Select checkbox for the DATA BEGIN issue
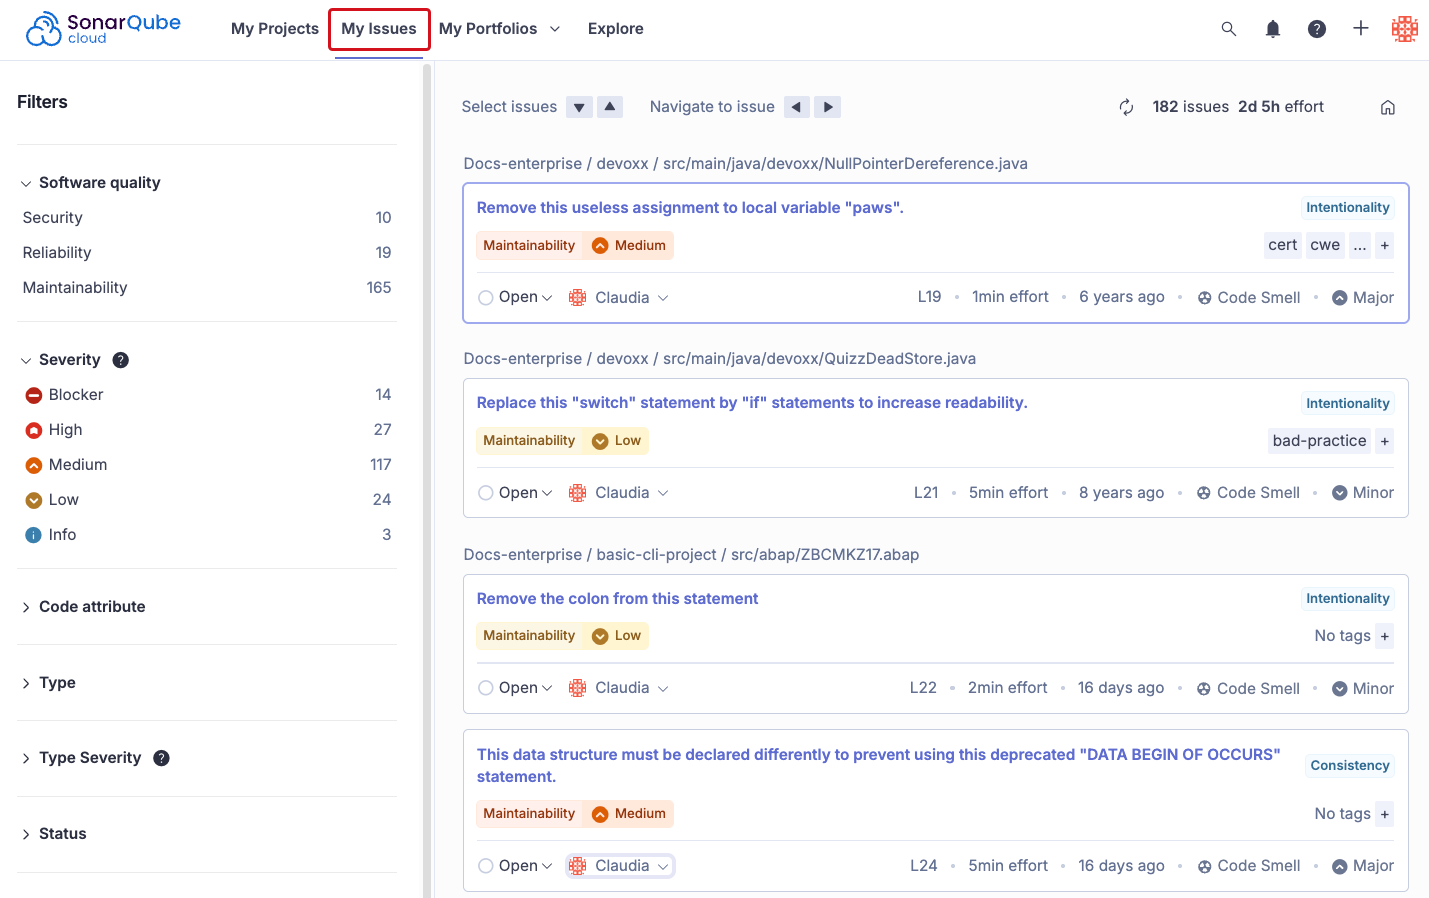The image size is (1429, 898). (486, 866)
